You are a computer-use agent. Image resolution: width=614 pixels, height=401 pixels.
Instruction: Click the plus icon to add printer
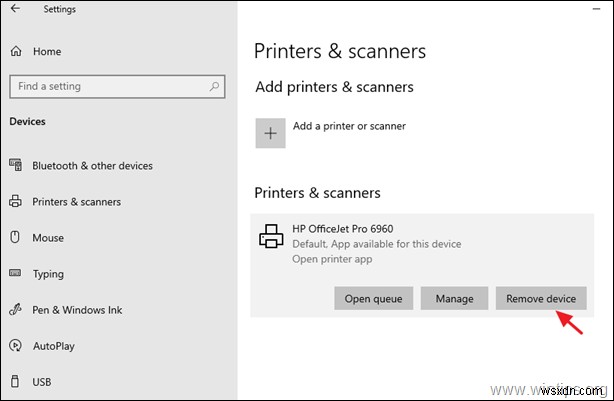[x=270, y=133]
